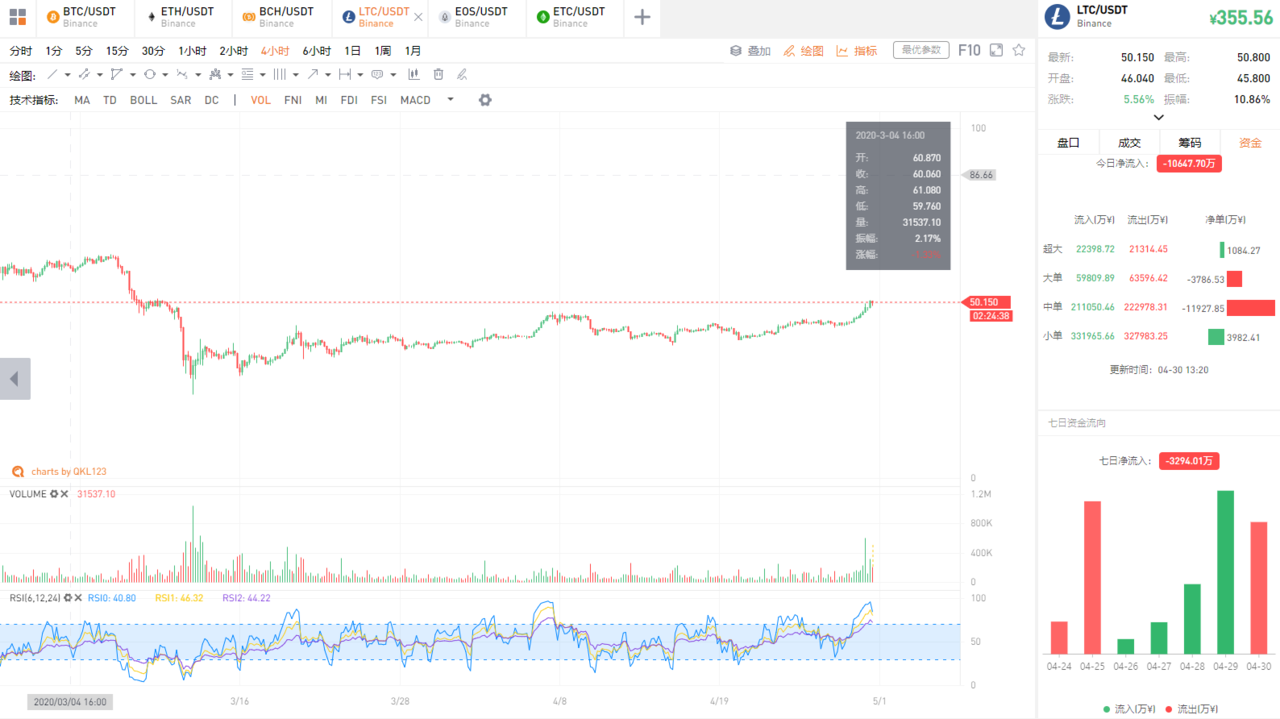Select the 1小时 timeframe
The image size is (1280, 719).
point(192,51)
